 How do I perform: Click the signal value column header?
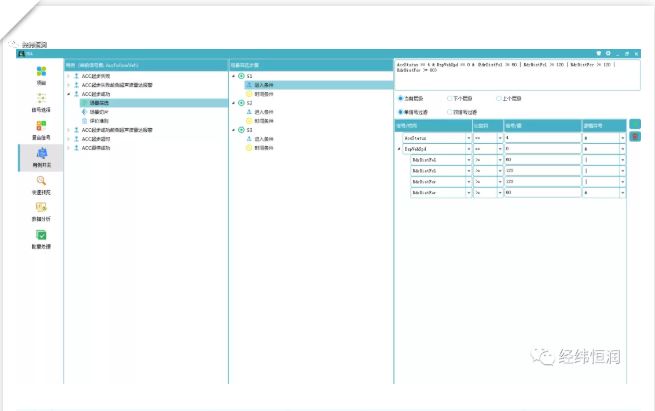[543, 125]
